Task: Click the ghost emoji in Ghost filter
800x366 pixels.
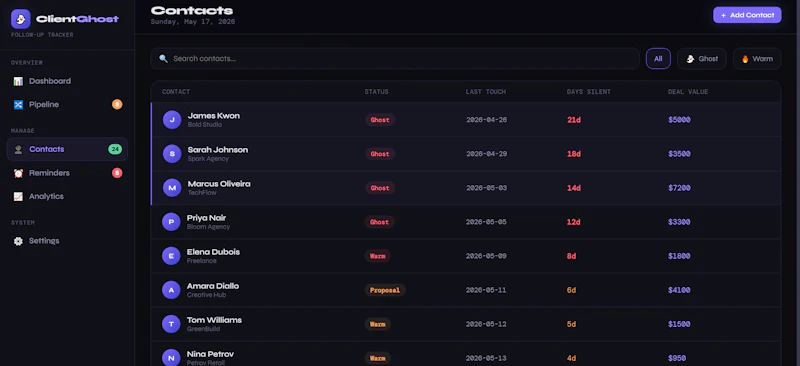Action: pos(690,59)
